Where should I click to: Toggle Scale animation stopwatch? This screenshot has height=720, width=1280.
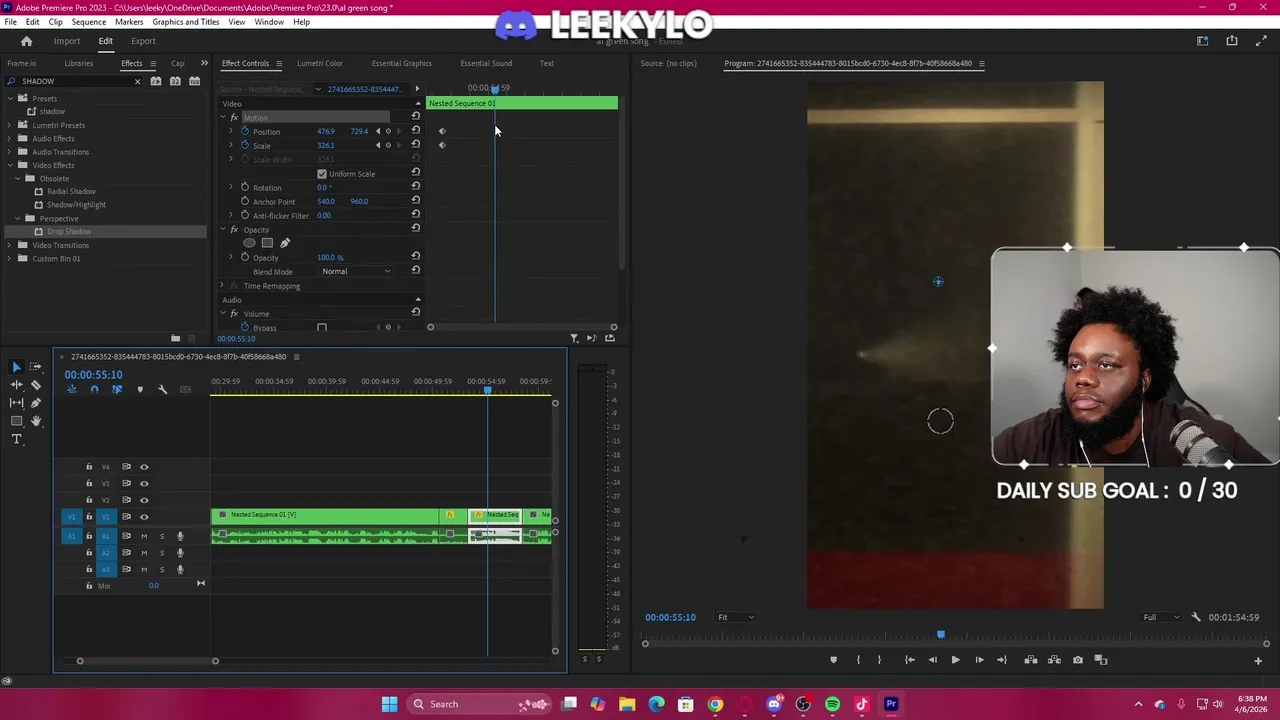245,145
